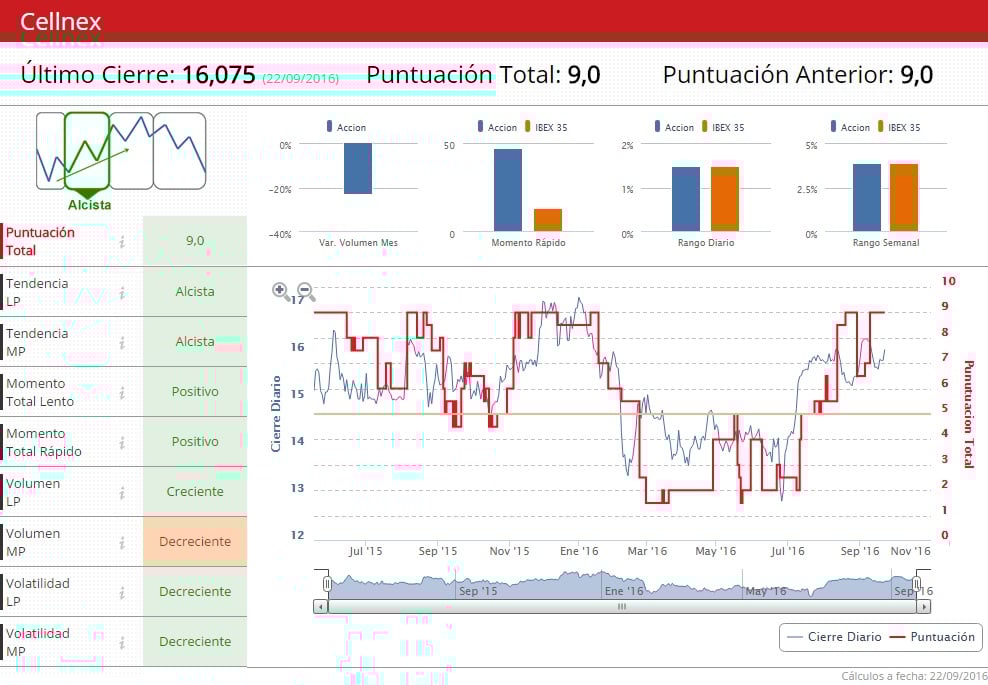This screenshot has width=988, height=685.
Task: Click the navigator scrollbar right arrow
Action: [x=924, y=606]
